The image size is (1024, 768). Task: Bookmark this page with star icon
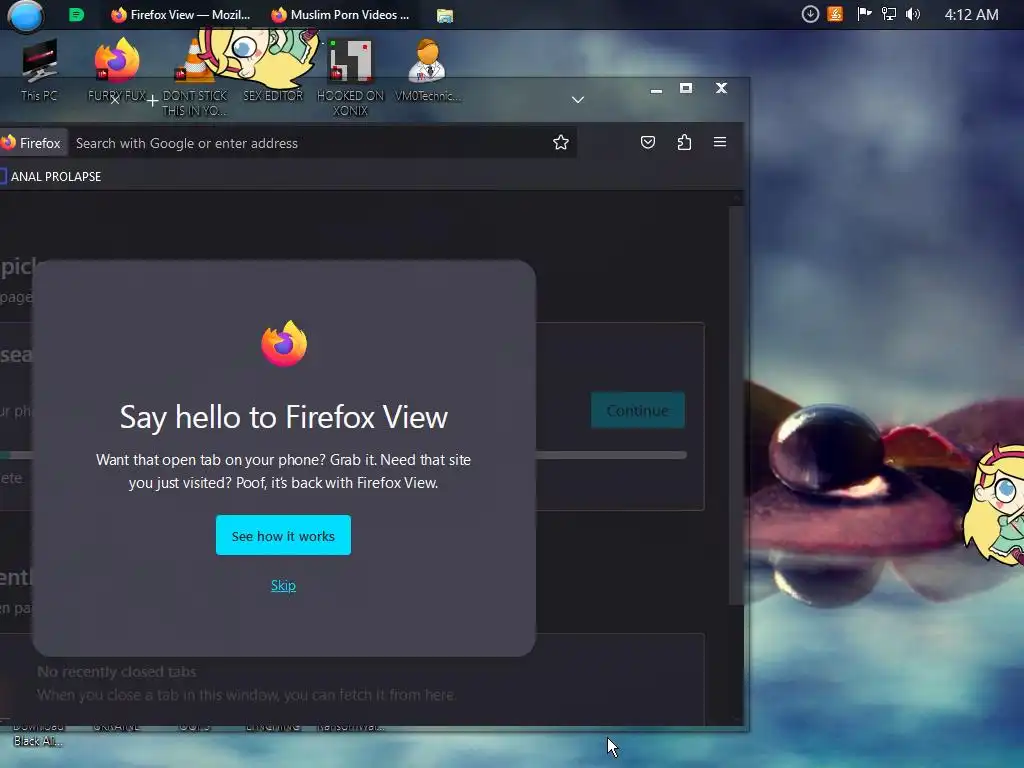tap(560, 142)
